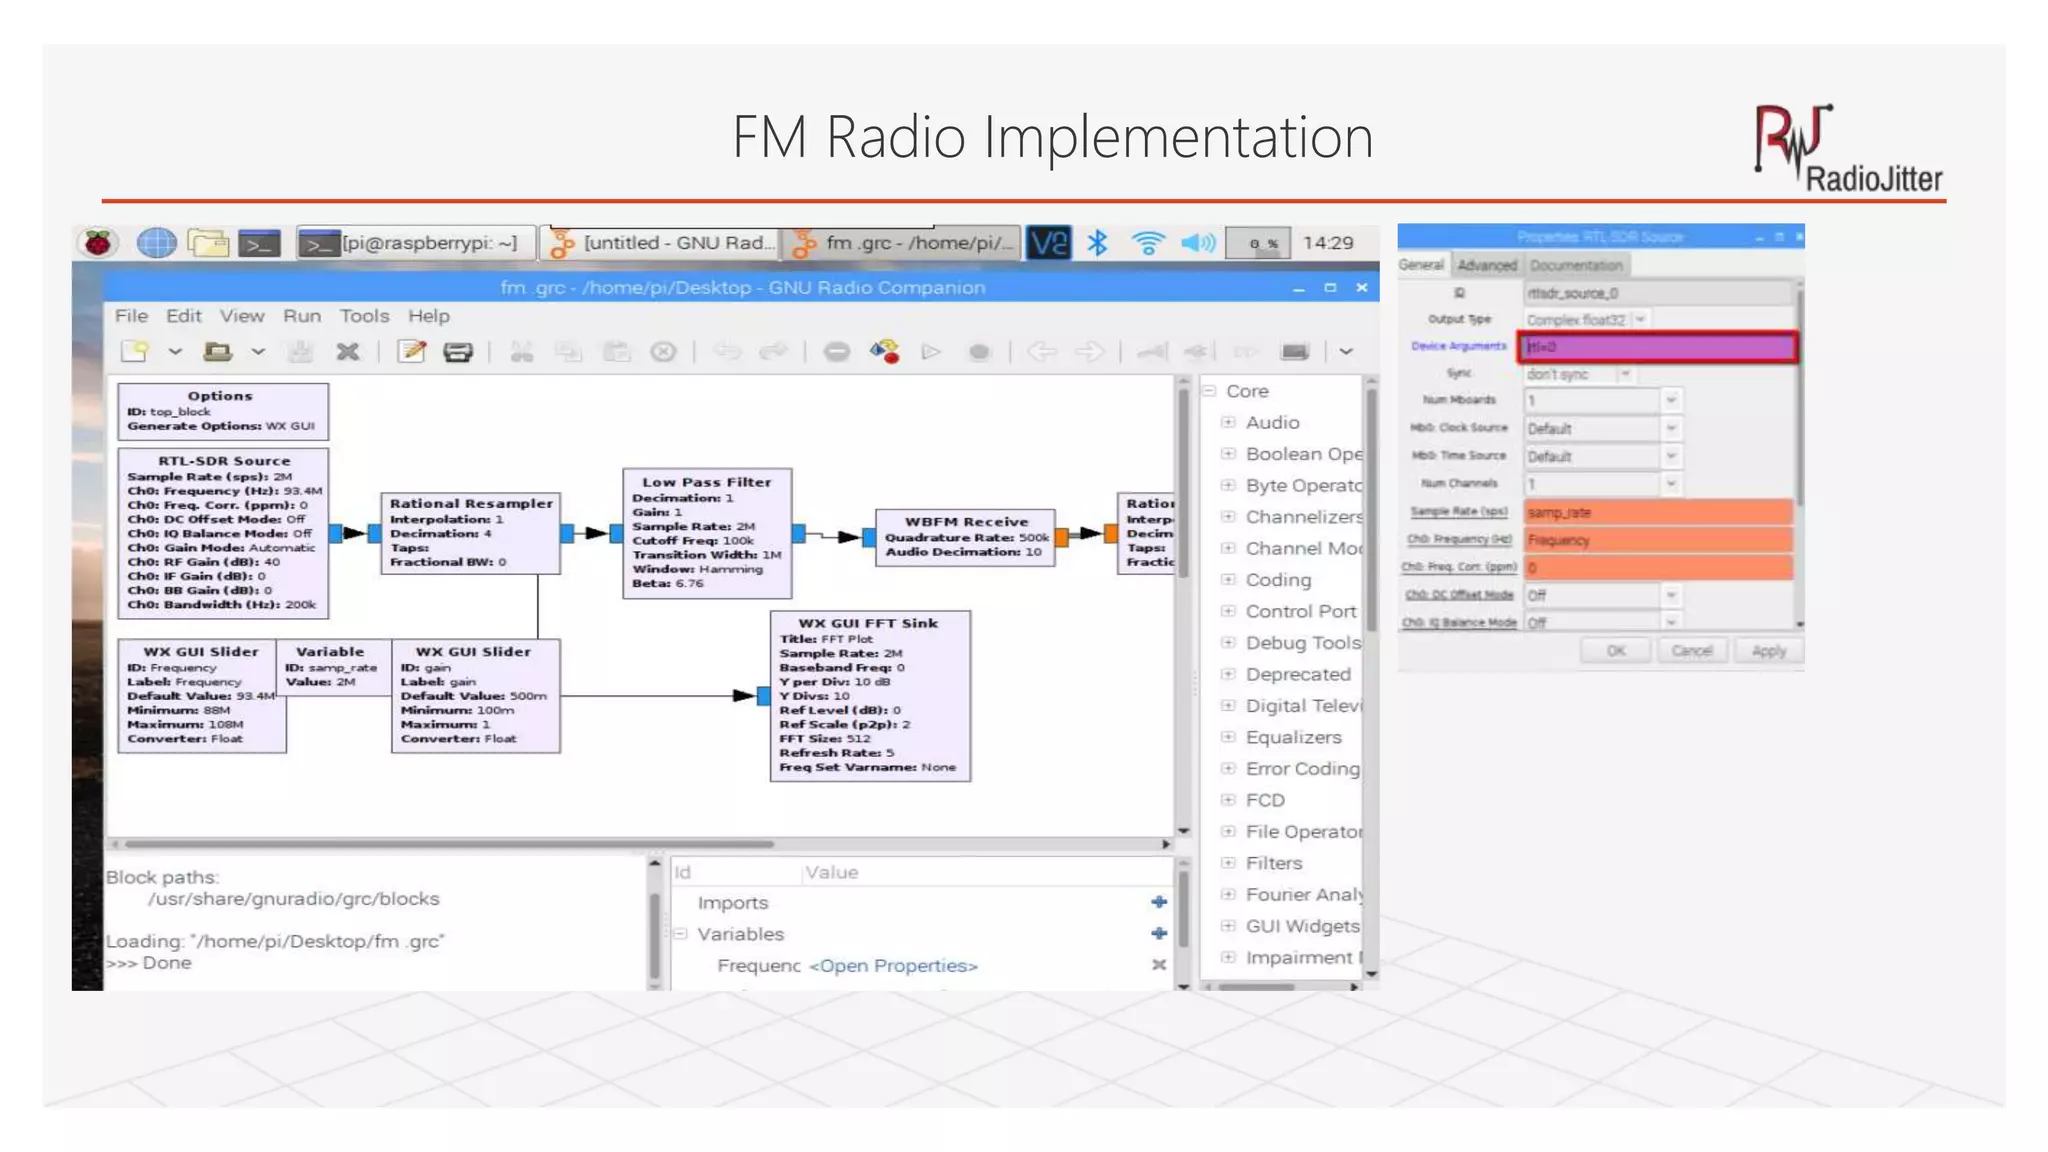Click the Bluetooth tray icon
This screenshot has width=2048, height=1152.
pos(1098,243)
